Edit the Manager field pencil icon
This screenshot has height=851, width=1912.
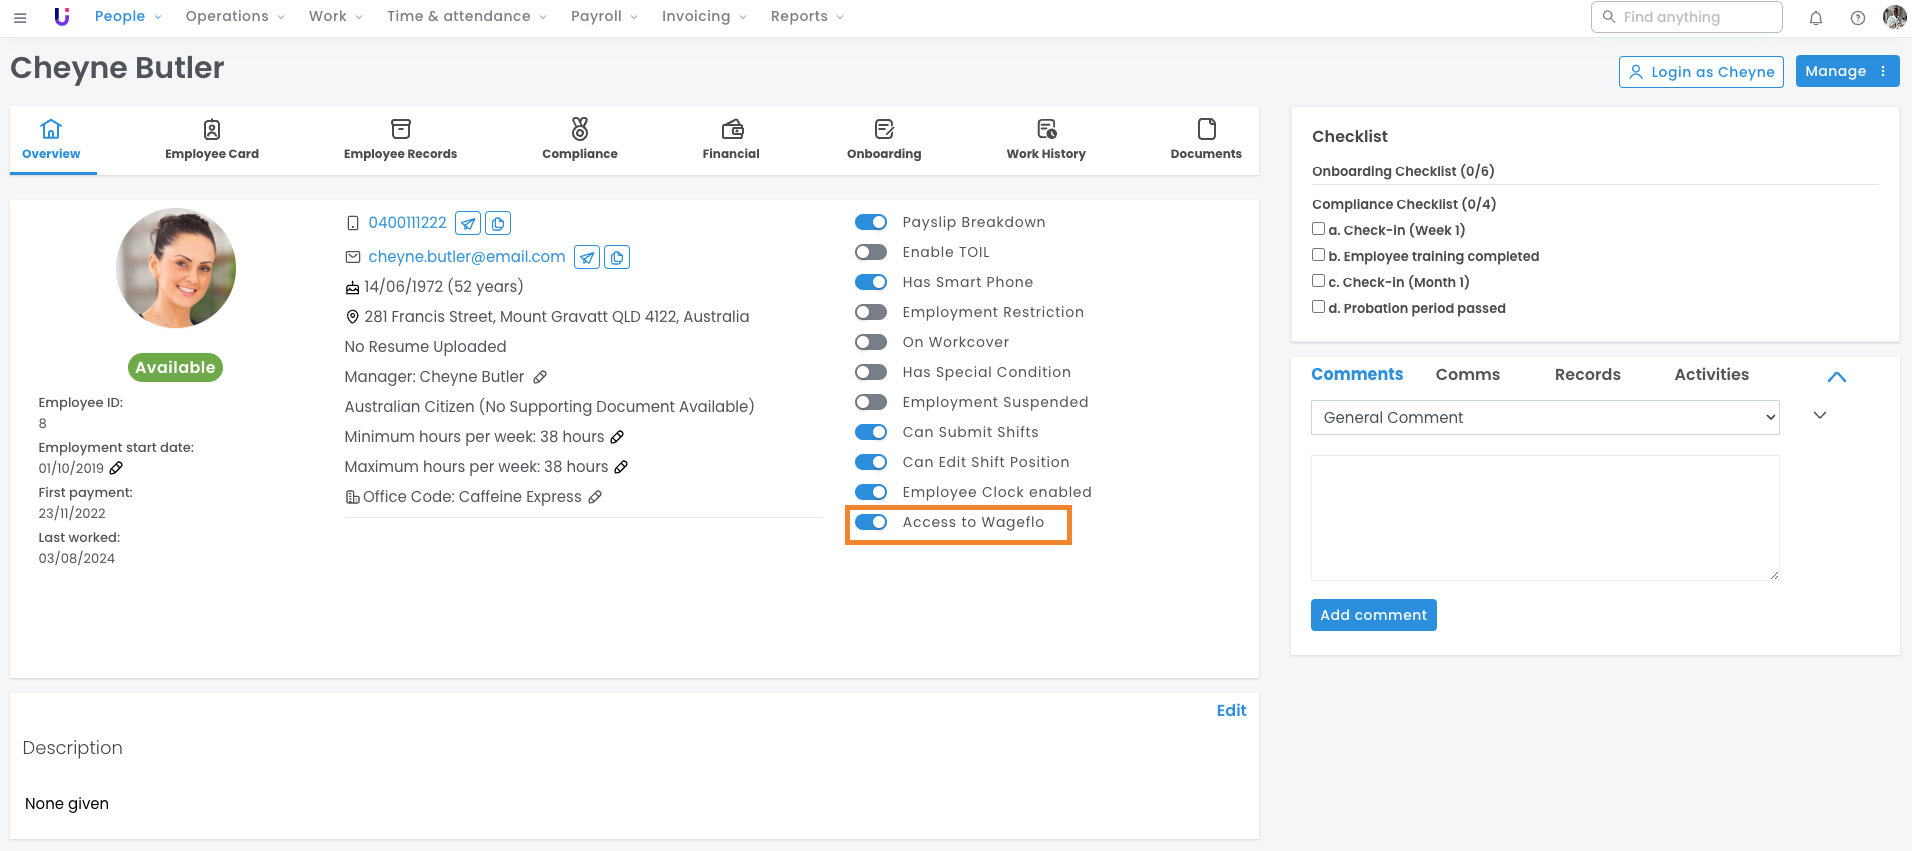point(540,377)
